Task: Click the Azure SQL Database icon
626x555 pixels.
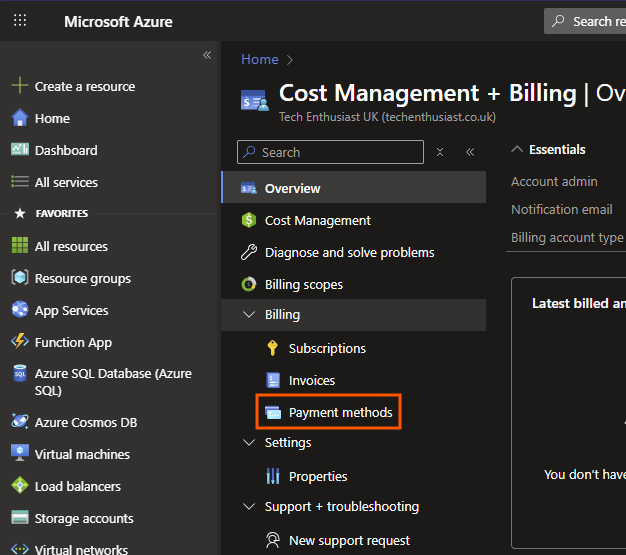Action: click(x=20, y=373)
